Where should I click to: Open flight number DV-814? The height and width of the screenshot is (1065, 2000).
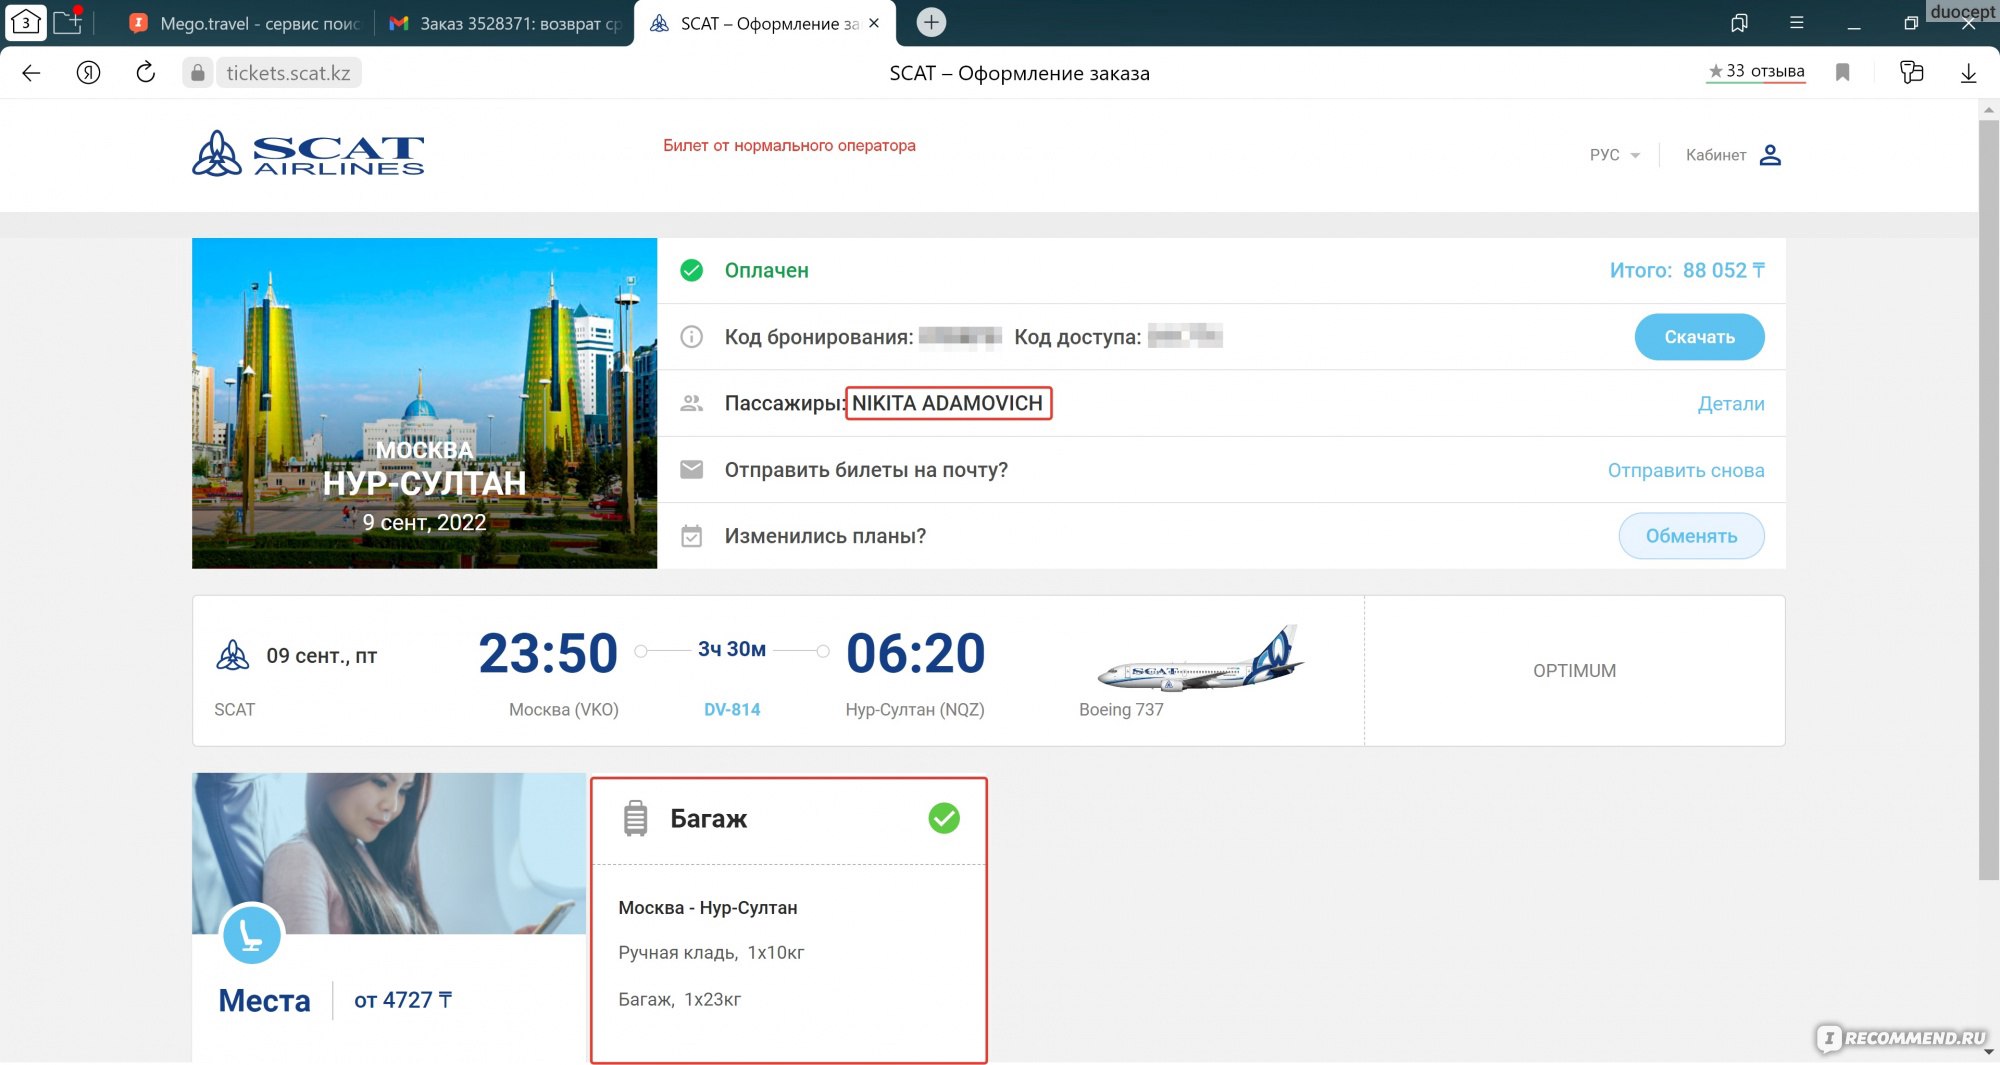coord(732,709)
